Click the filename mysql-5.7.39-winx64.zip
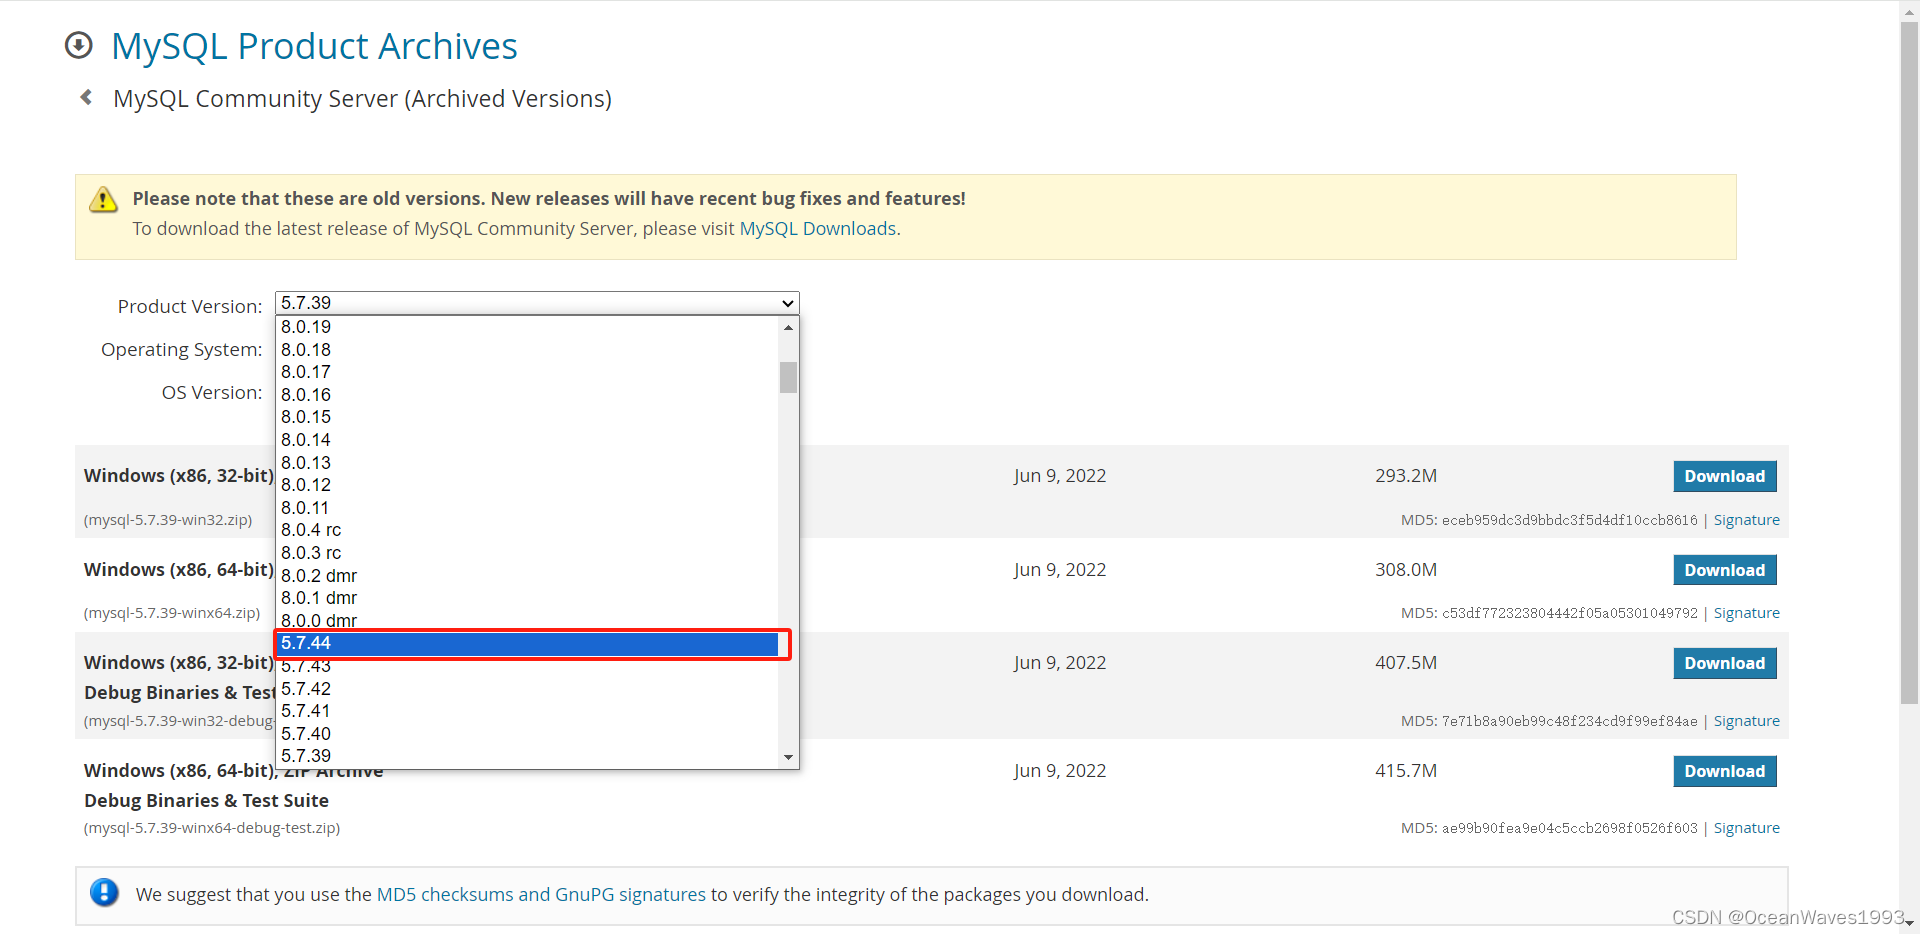The width and height of the screenshot is (1920, 934). 172,613
